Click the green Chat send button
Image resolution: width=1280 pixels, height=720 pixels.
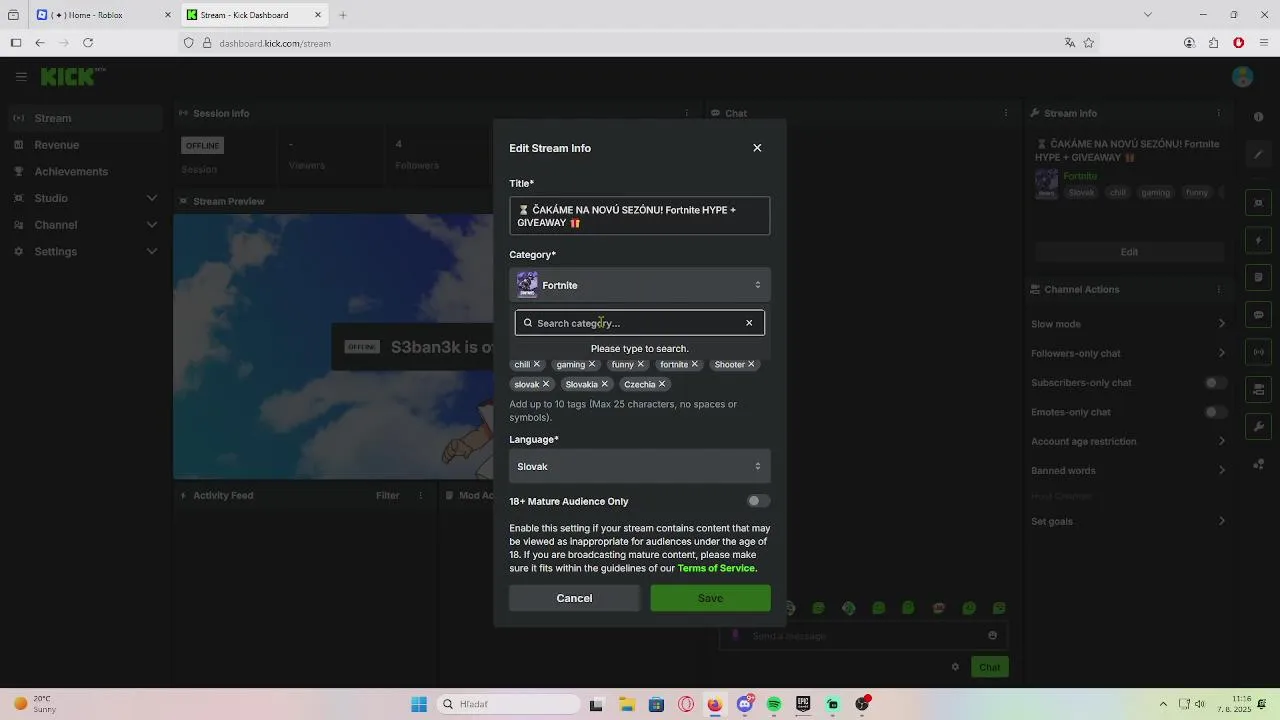click(989, 667)
